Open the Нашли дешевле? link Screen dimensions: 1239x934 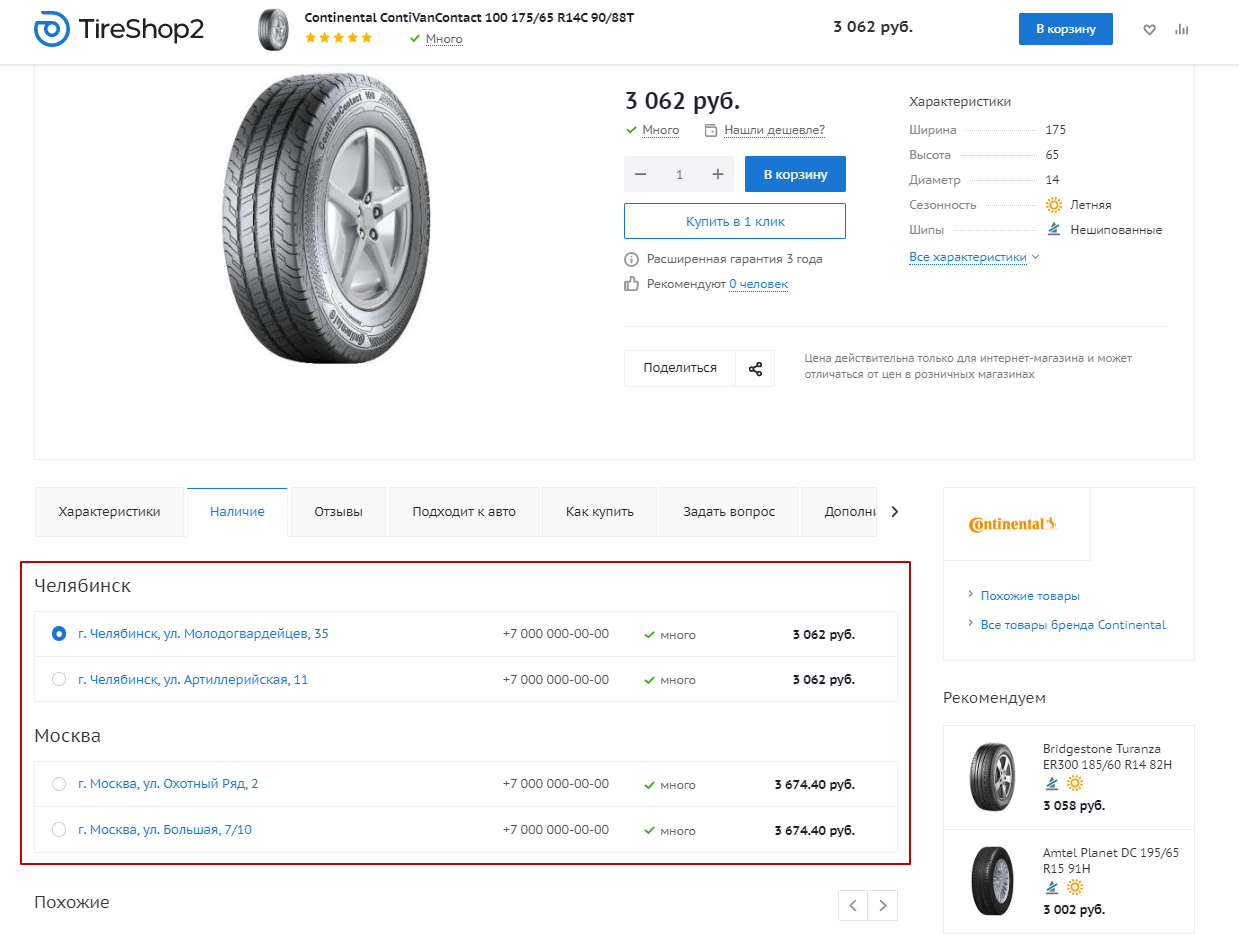point(775,130)
